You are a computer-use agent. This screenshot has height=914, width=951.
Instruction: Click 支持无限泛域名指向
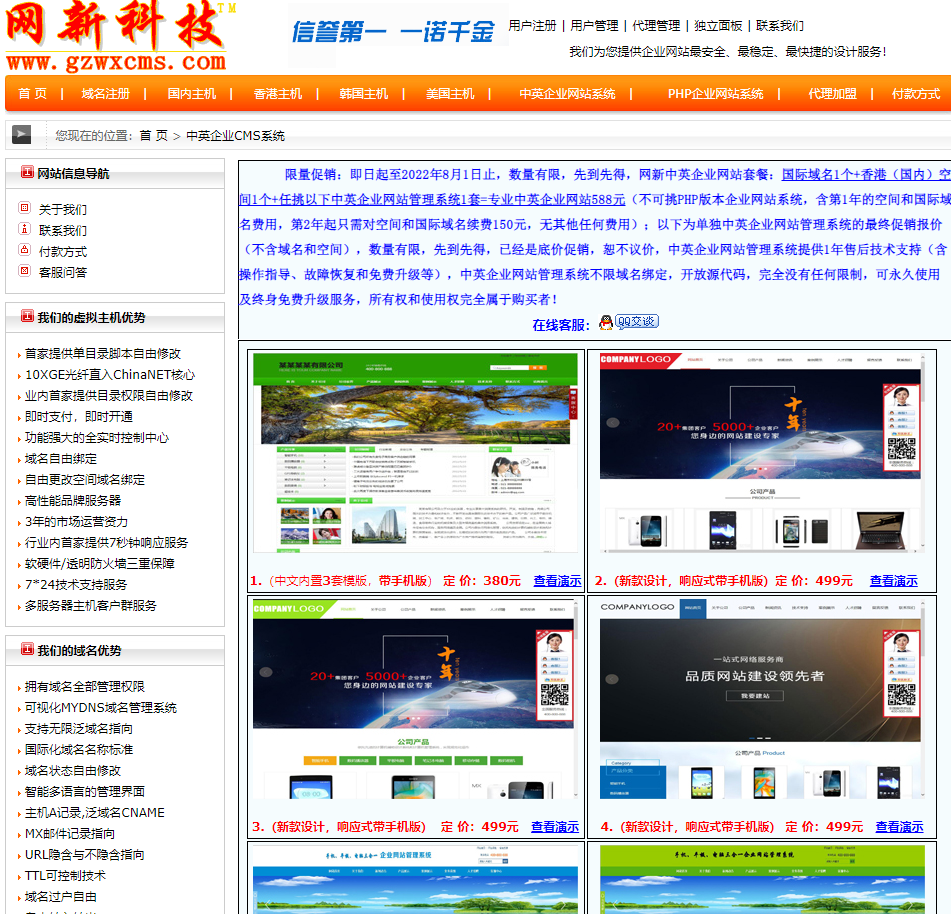pos(79,728)
